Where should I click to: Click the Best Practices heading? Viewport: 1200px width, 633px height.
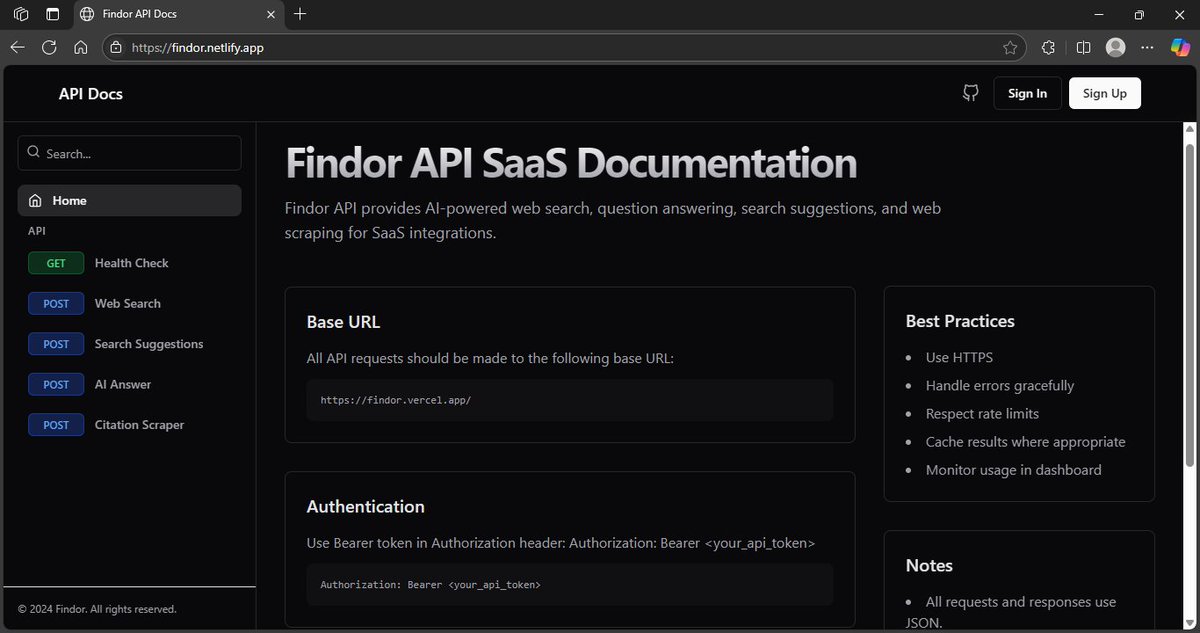[960, 321]
